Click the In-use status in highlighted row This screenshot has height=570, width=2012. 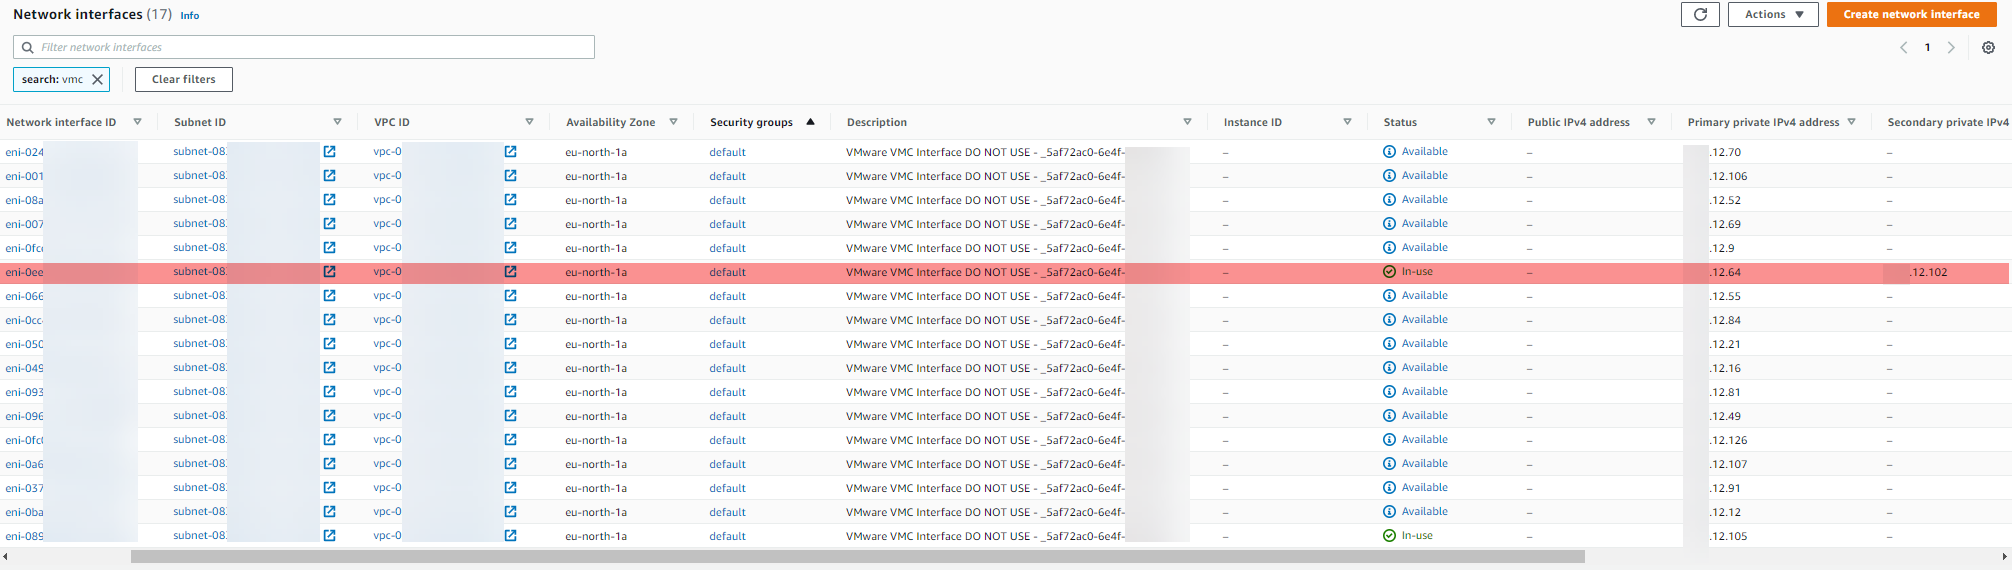pos(1416,272)
